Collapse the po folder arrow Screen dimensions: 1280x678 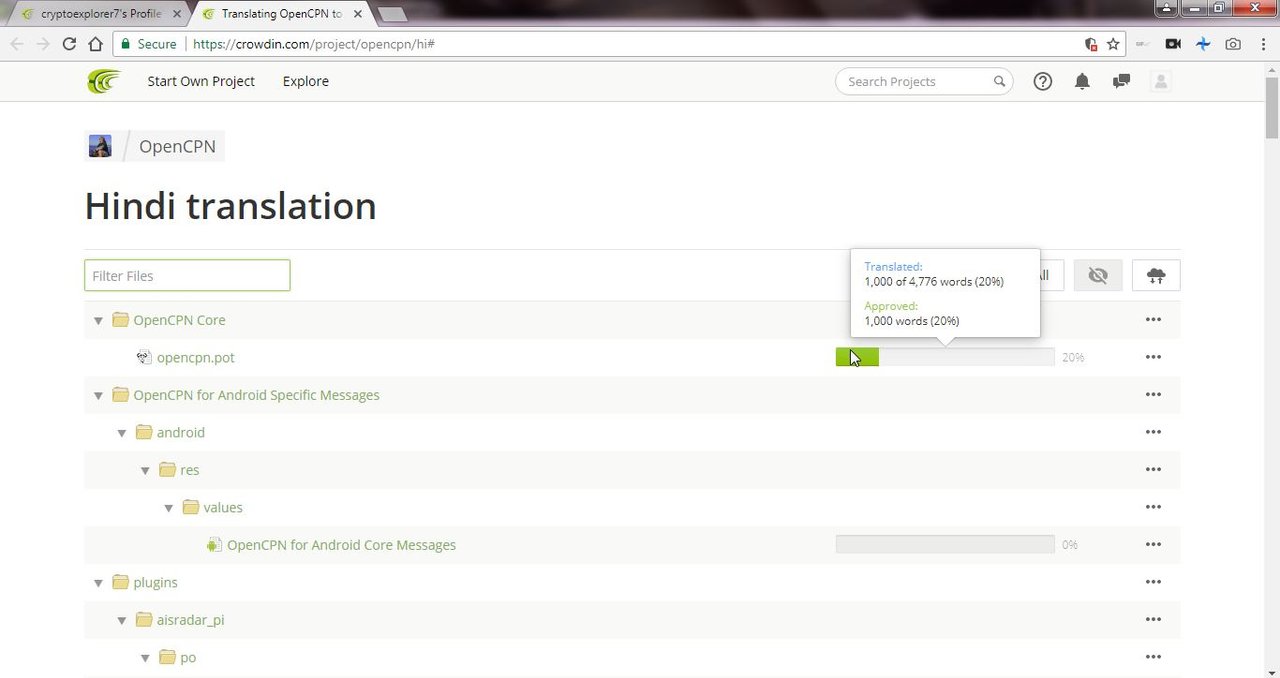[145, 658]
